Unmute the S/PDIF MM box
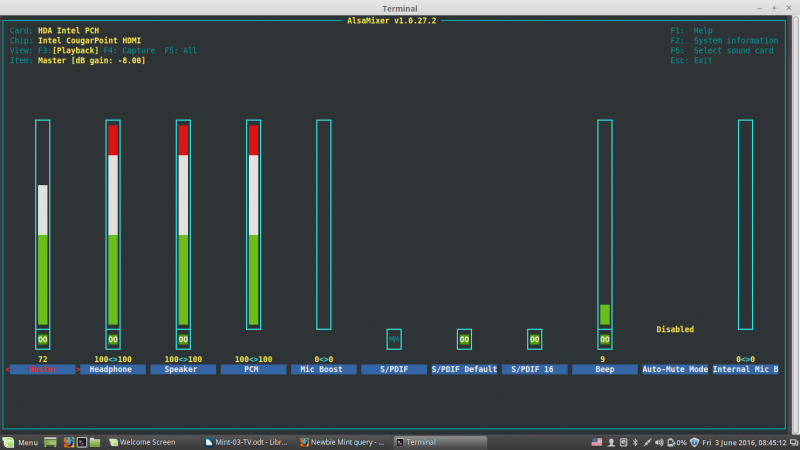The height and width of the screenshot is (450, 800). point(394,339)
